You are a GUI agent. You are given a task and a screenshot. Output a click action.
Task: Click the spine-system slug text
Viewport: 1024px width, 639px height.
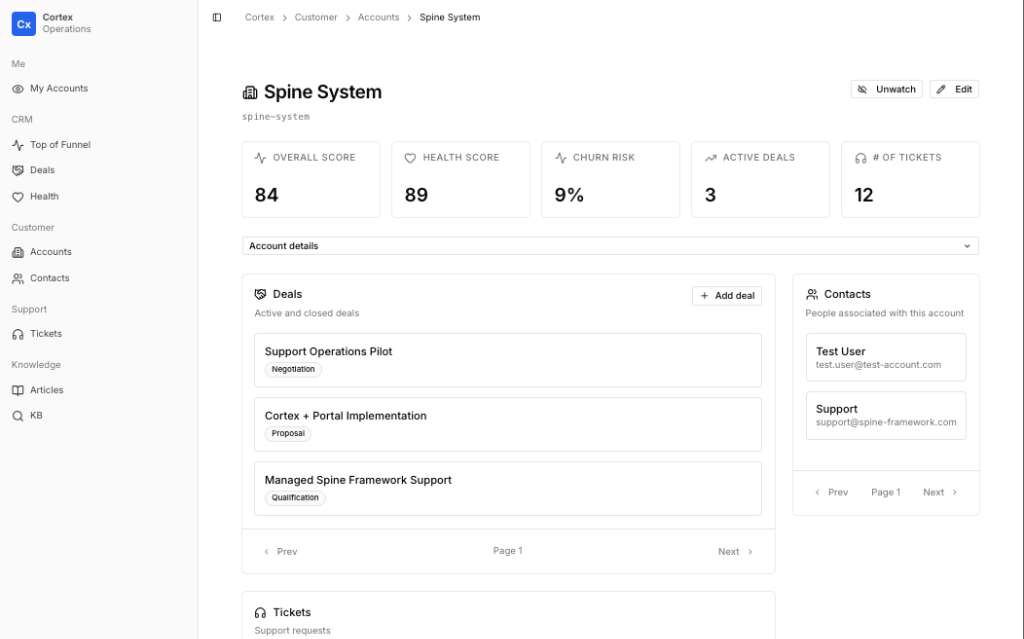click(276, 117)
